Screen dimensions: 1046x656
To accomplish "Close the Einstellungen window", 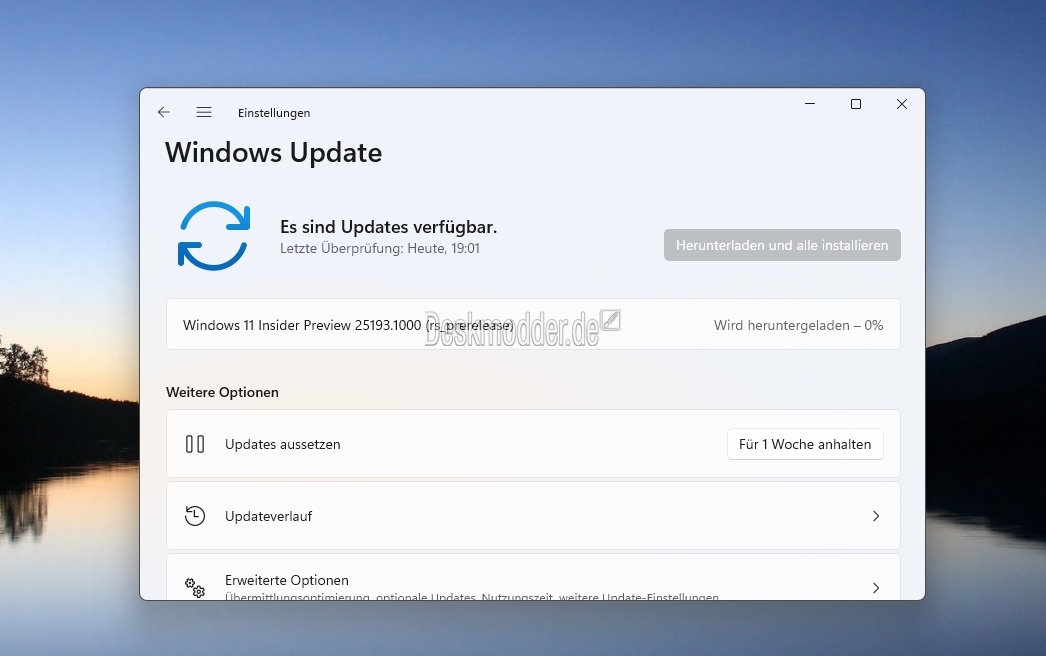I will pyautogui.click(x=902, y=104).
